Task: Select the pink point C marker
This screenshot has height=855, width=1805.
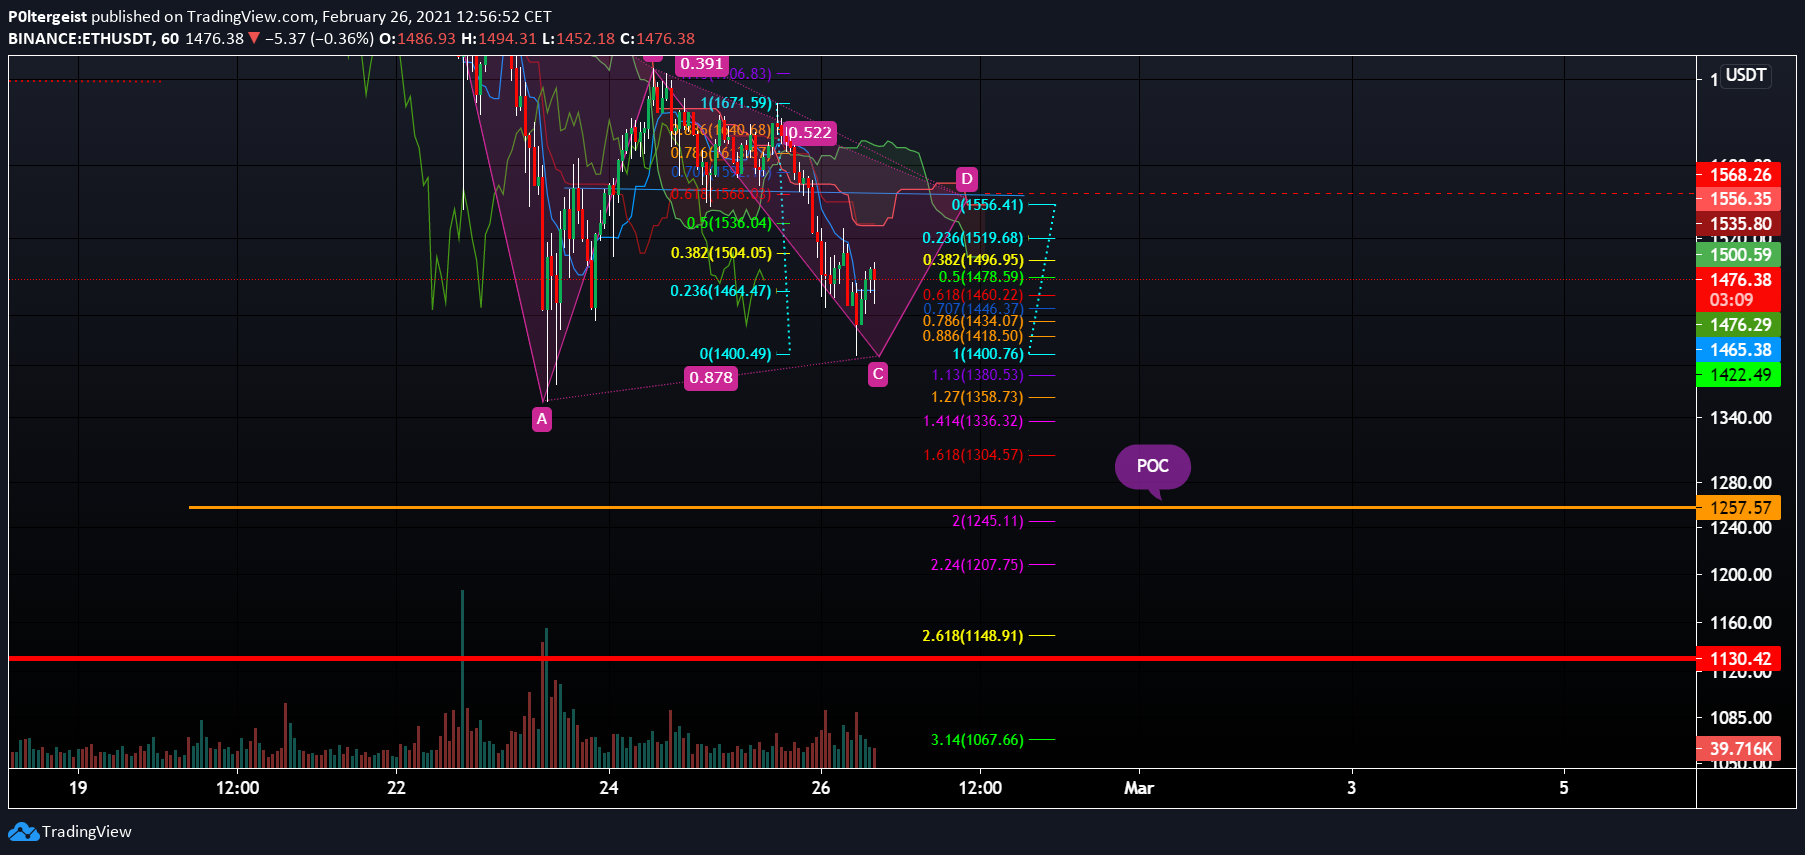Action: 878,374
